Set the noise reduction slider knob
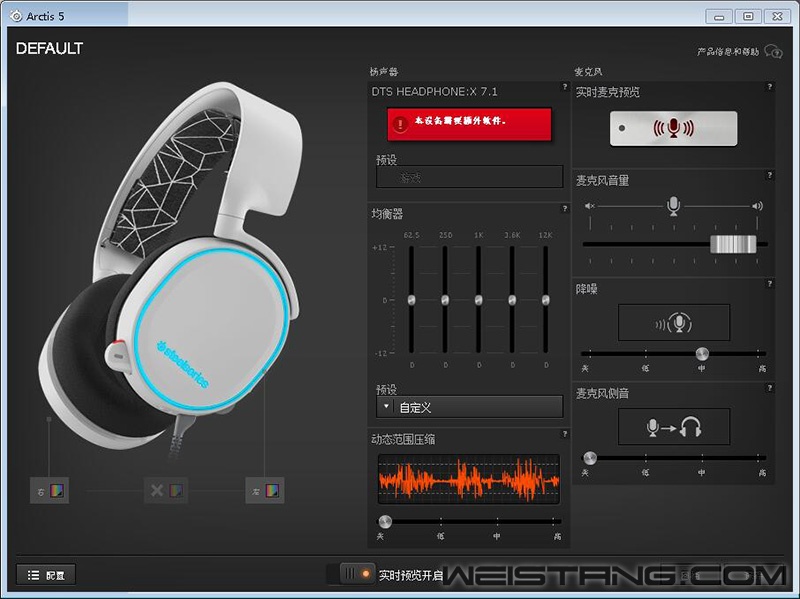The width and height of the screenshot is (800, 599). tap(702, 353)
